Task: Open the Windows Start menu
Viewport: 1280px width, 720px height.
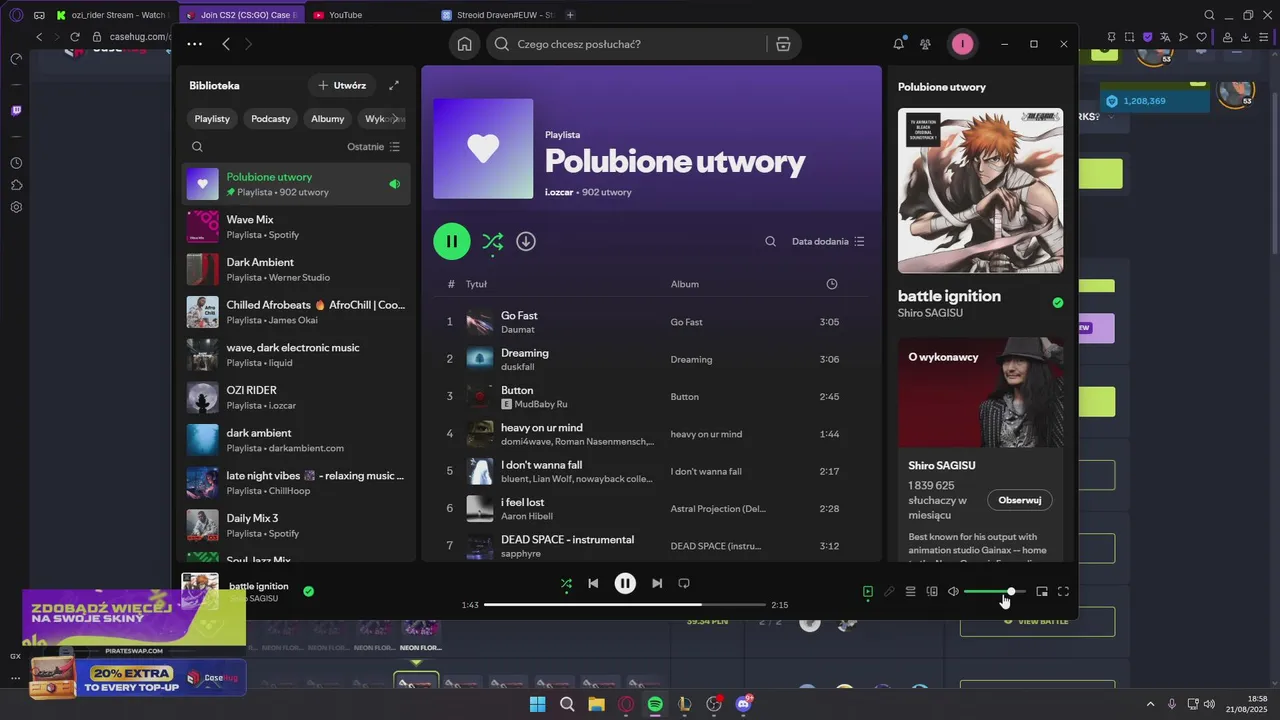Action: [537, 704]
